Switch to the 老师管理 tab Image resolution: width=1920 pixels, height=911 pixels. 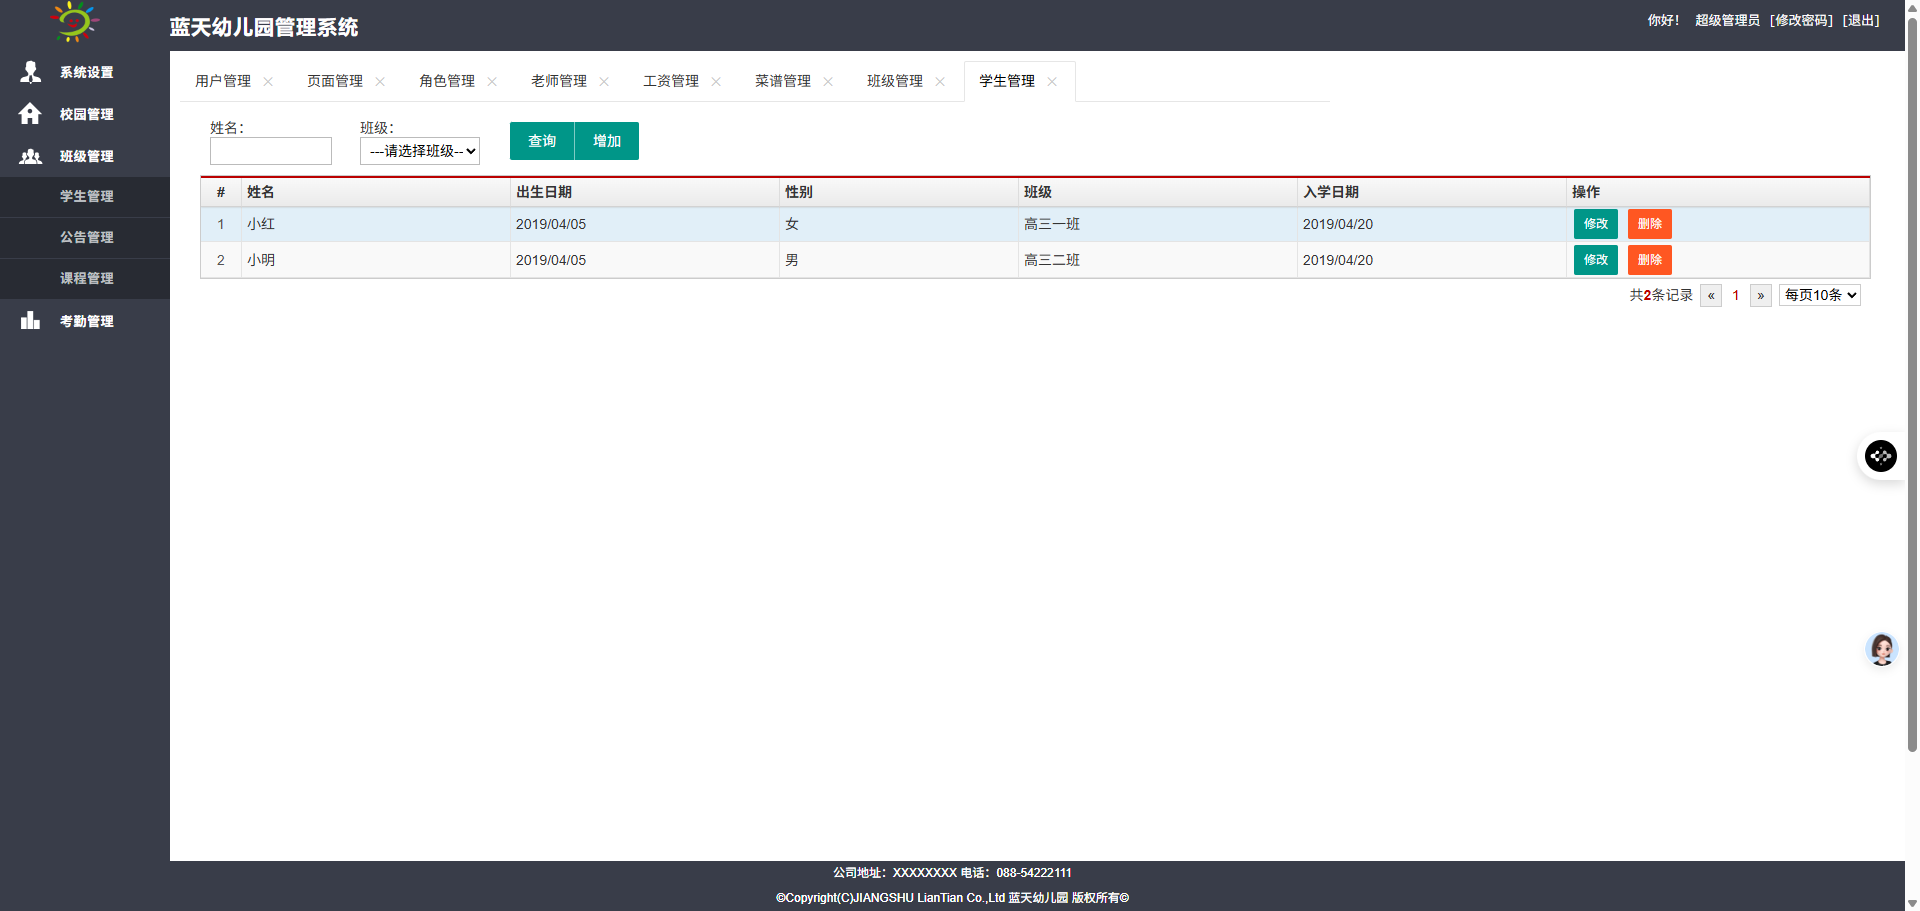coord(559,81)
